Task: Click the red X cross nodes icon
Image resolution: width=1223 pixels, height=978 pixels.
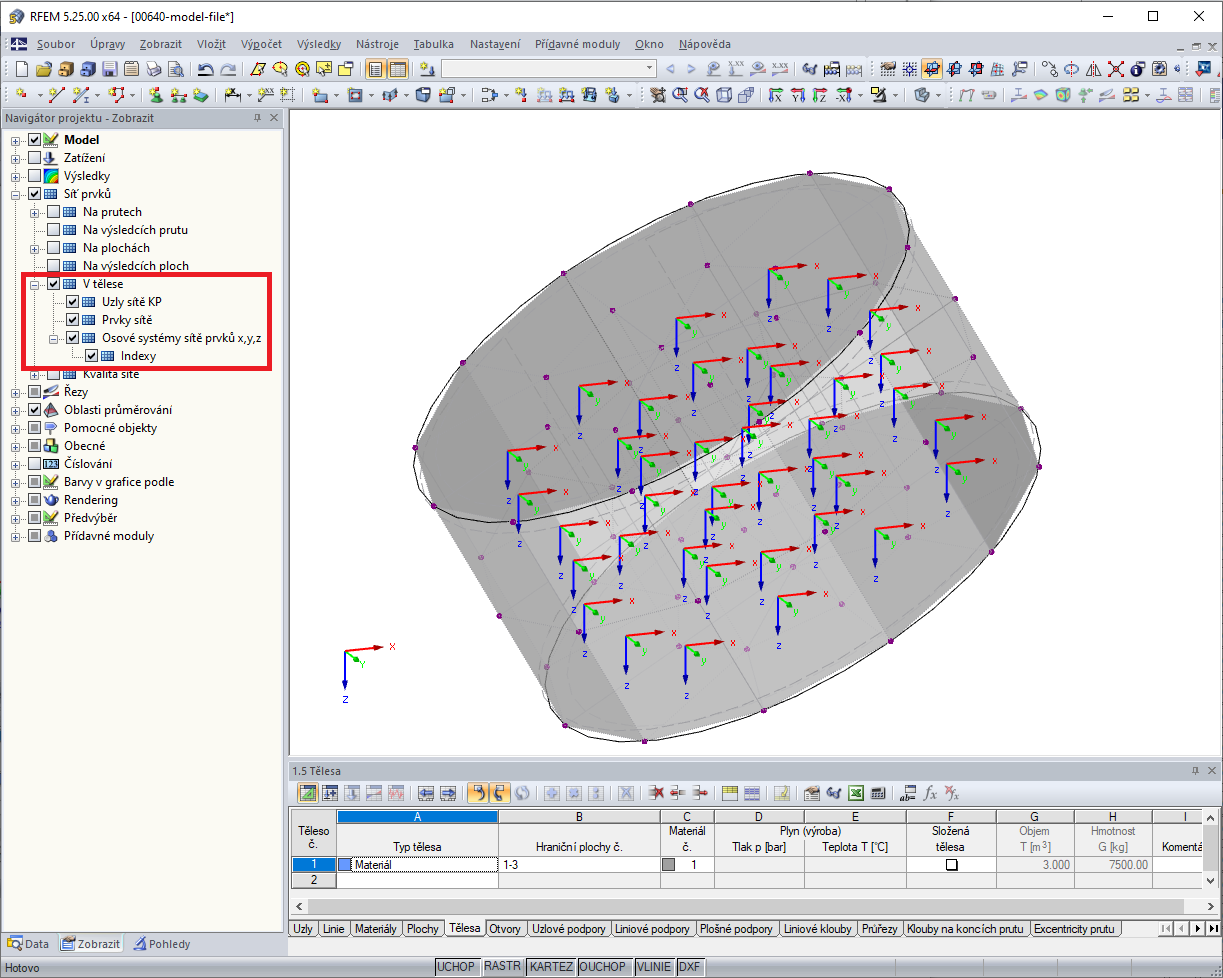Action: [1116, 69]
